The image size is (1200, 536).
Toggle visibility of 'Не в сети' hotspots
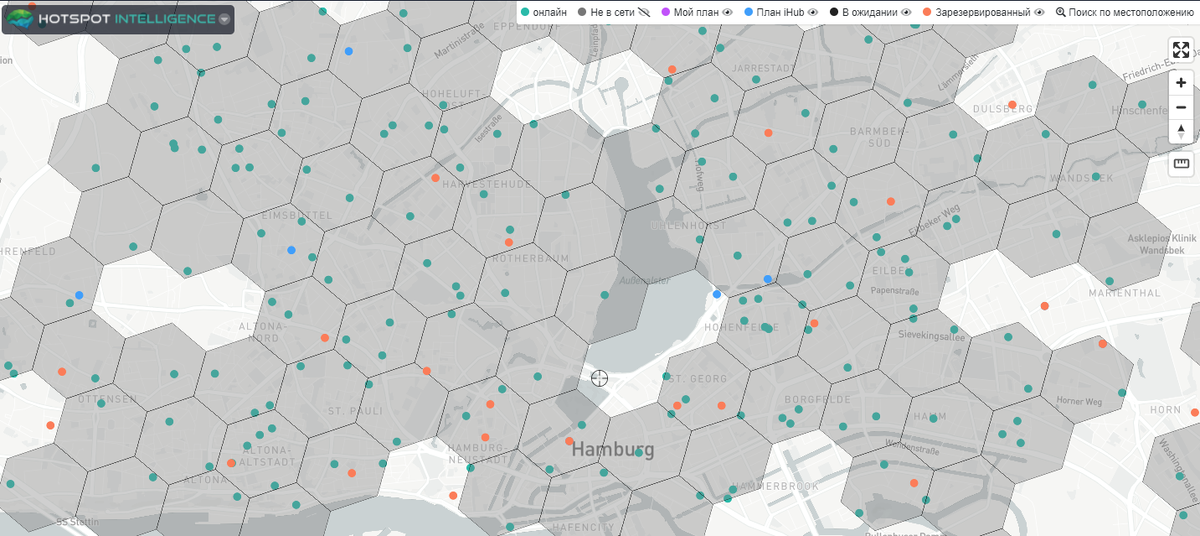(643, 12)
